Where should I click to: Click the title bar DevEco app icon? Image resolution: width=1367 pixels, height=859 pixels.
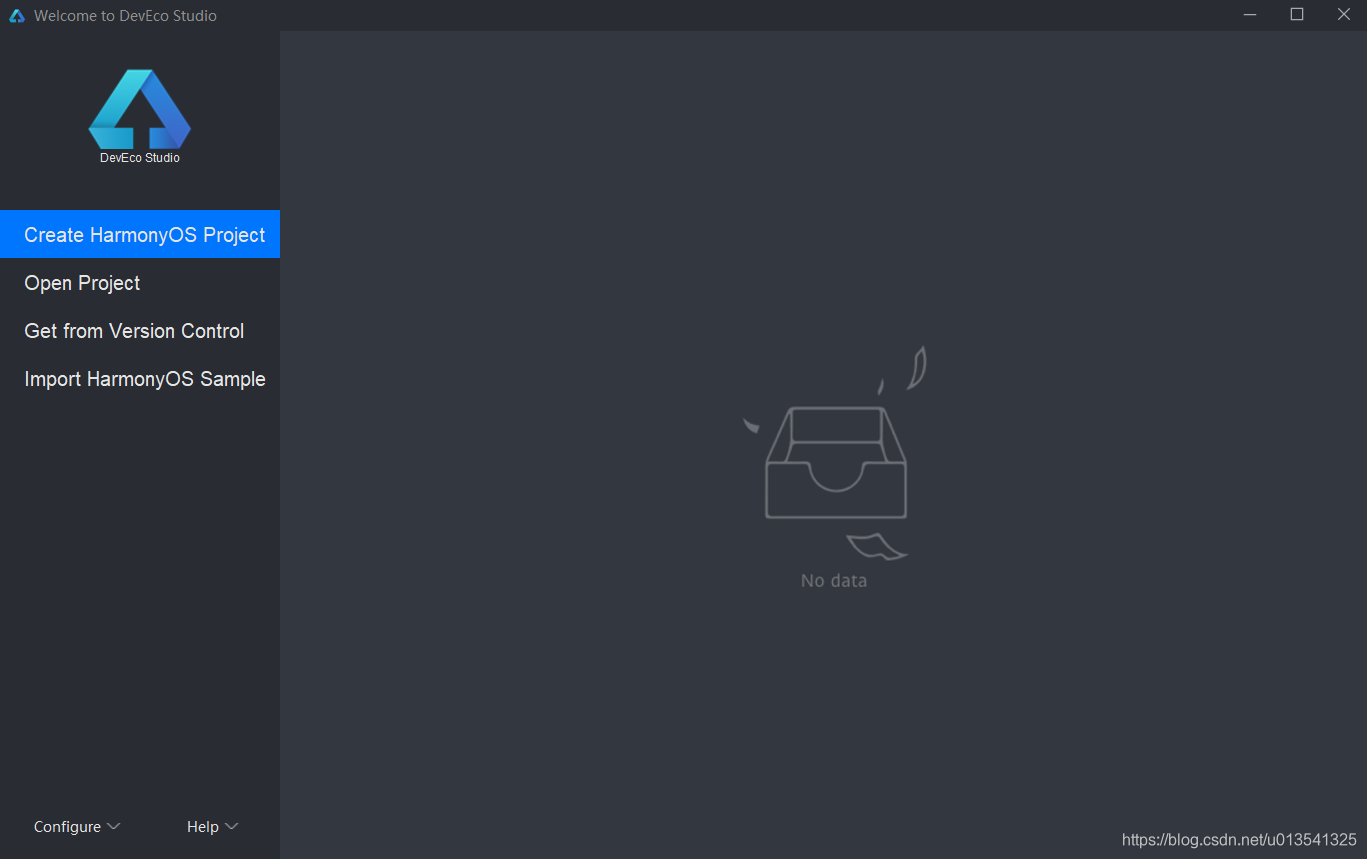click(x=16, y=15)
